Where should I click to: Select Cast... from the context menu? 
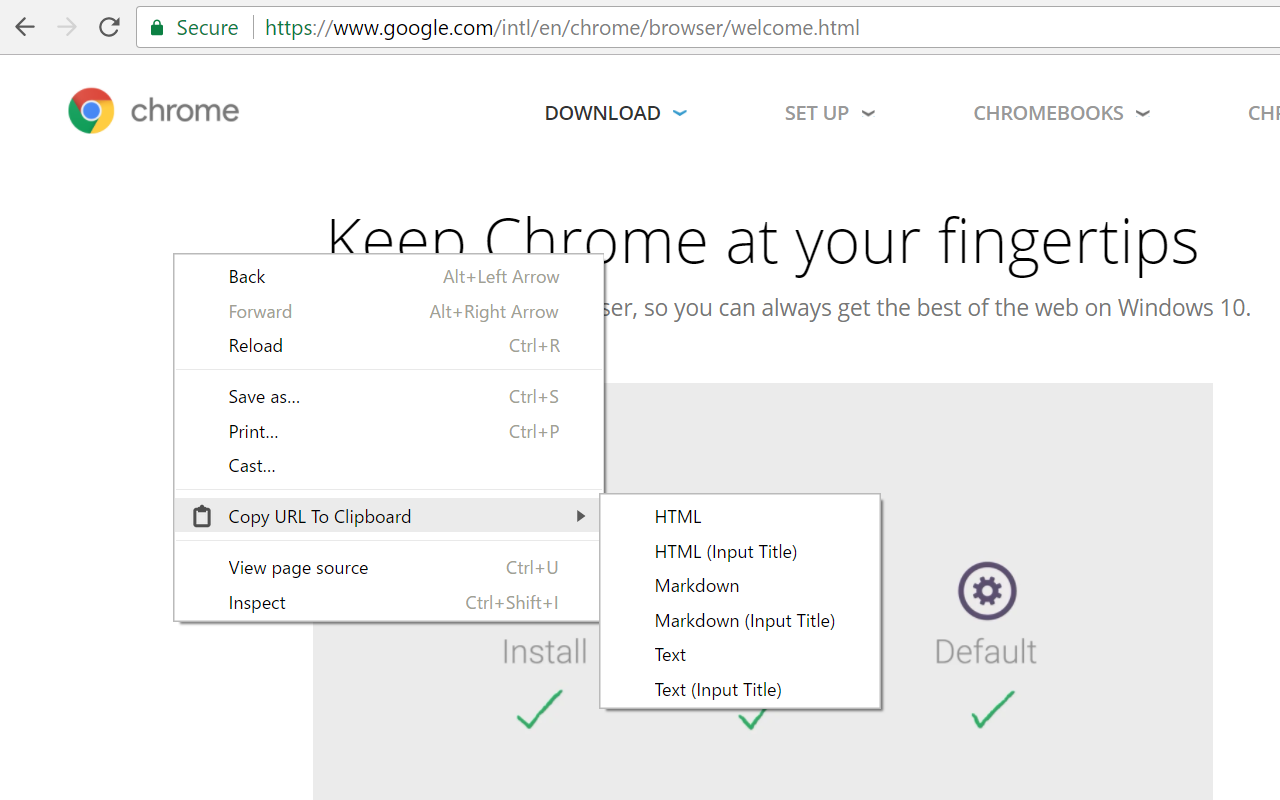click(x=389, y=466)
